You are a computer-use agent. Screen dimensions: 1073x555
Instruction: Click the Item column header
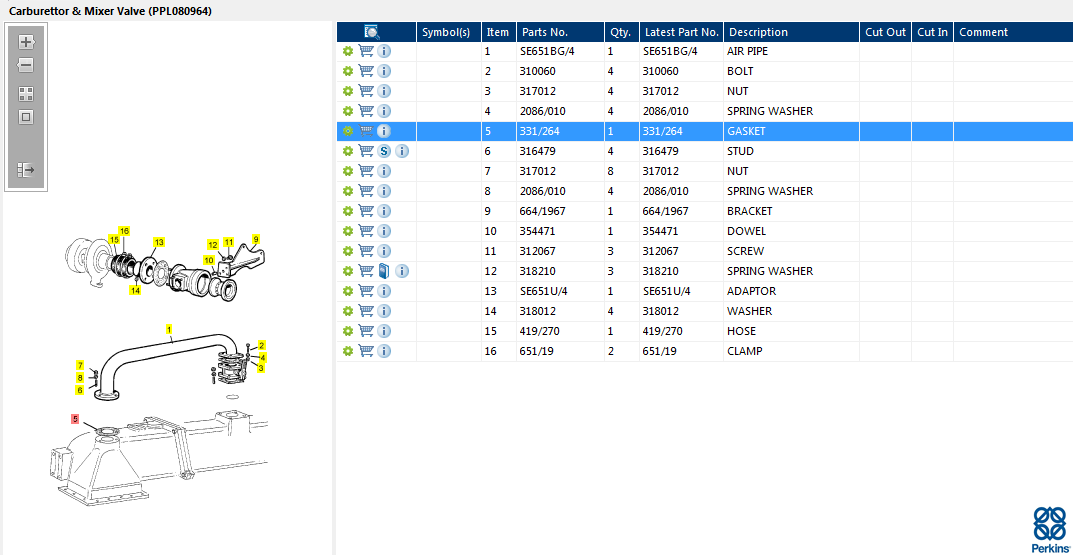click(x=498, y=32)
